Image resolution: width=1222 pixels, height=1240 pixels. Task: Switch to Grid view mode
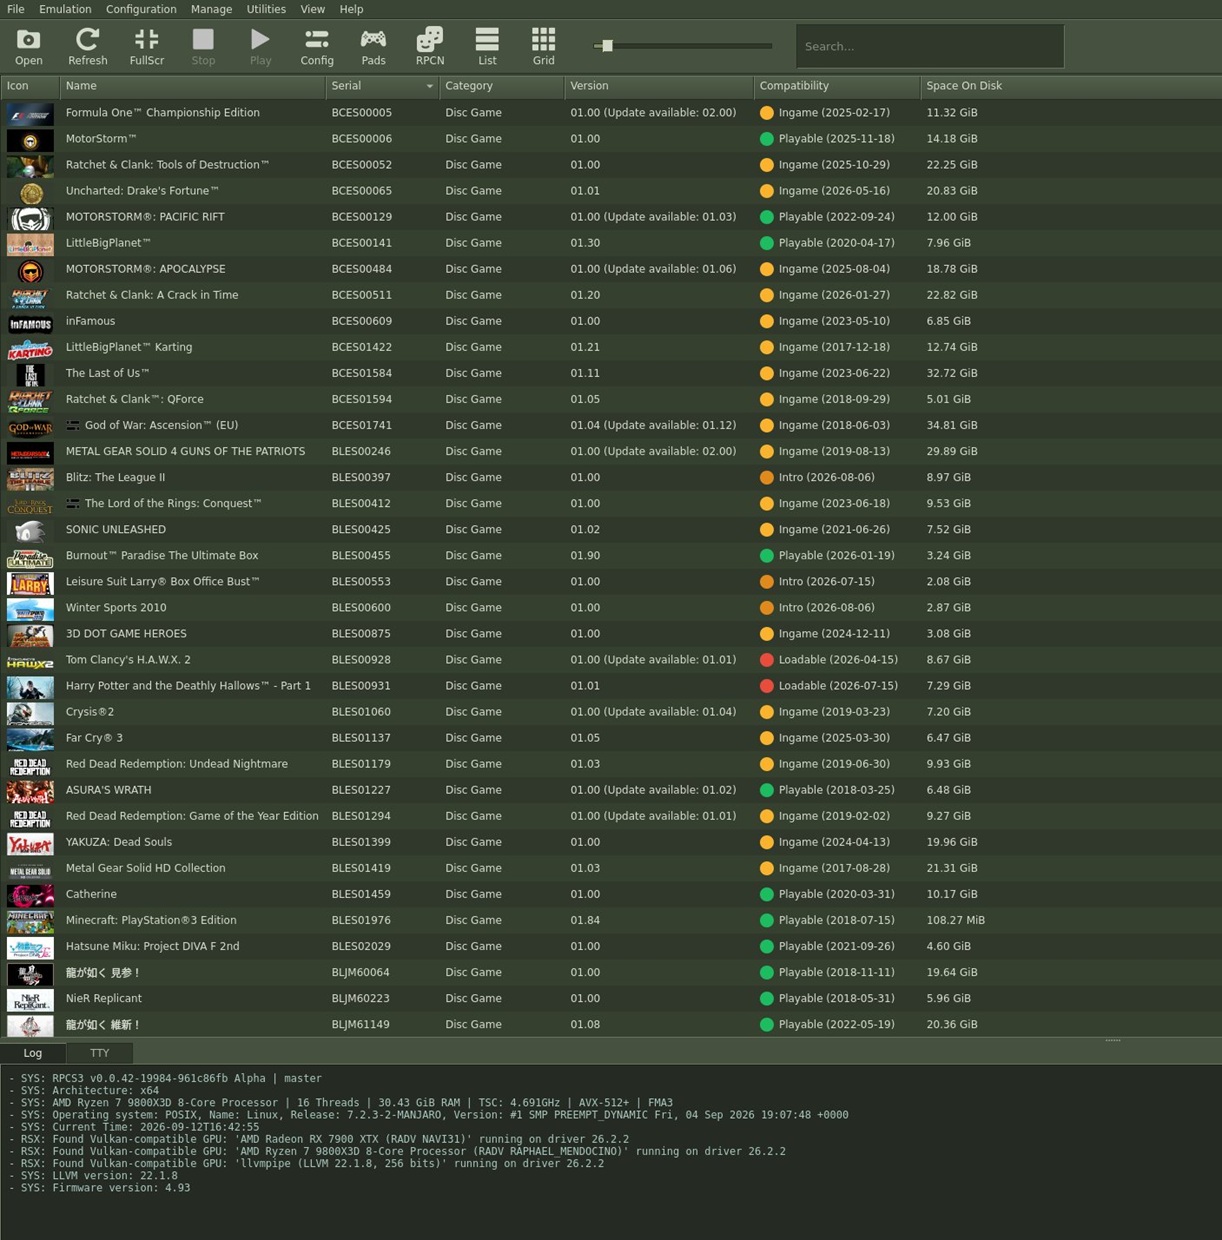click(543, 46)
